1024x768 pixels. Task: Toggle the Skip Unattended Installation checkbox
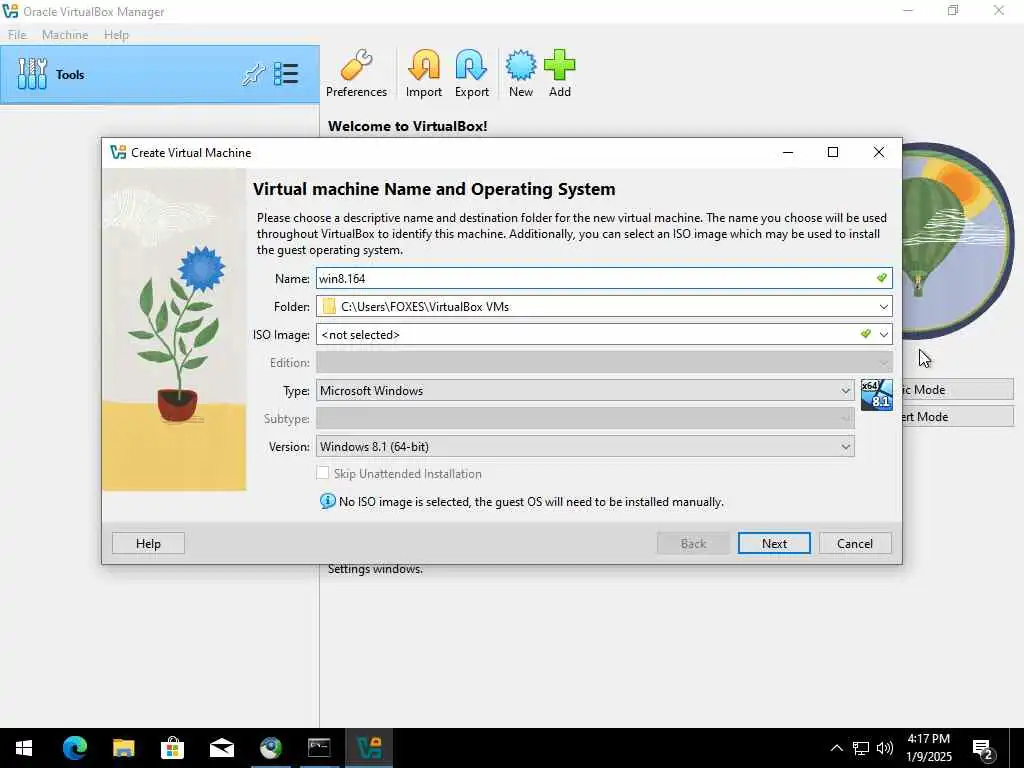[x=323, y=473]
